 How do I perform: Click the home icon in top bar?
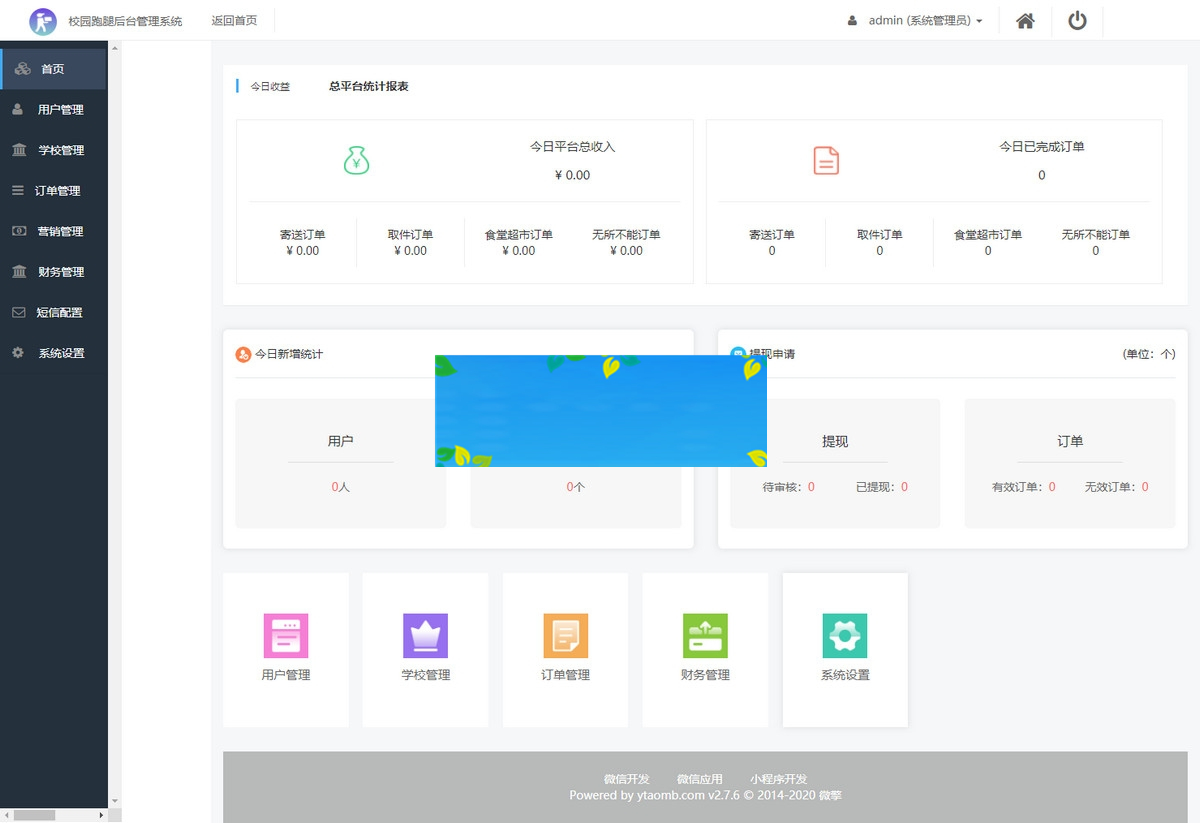pyautogui.click(x=1024, y=20)
